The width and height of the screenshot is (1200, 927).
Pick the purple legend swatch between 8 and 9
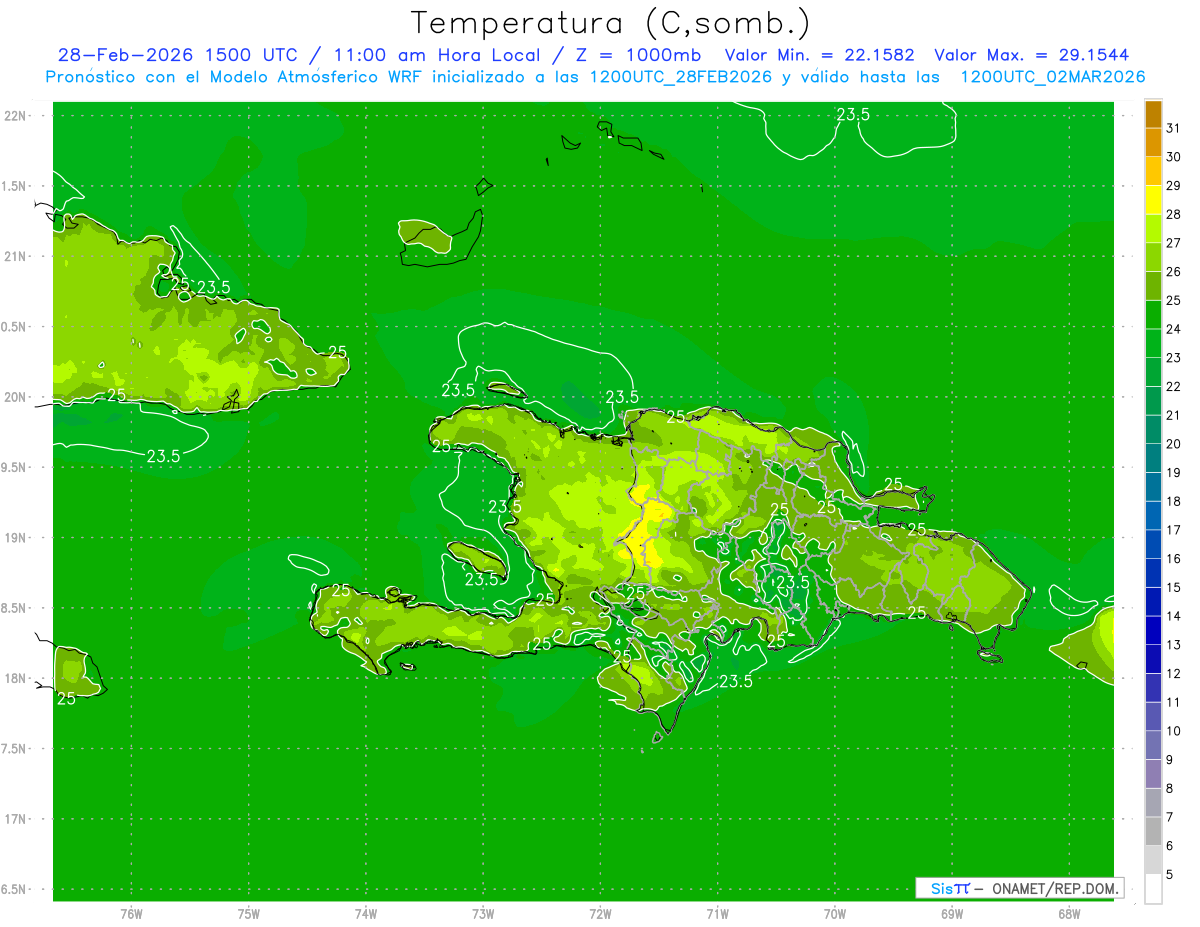coord(1153,774)
